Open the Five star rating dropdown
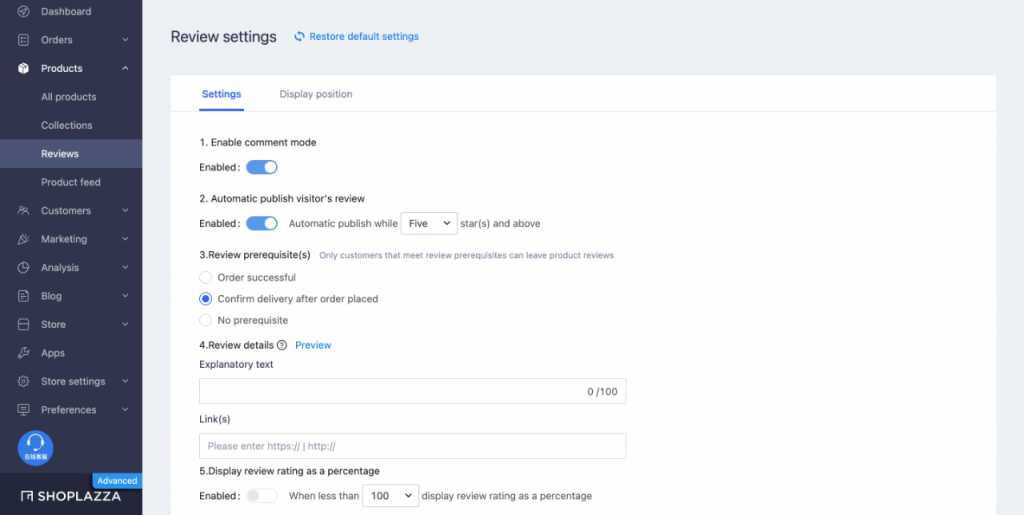 [x=429, y=223]
